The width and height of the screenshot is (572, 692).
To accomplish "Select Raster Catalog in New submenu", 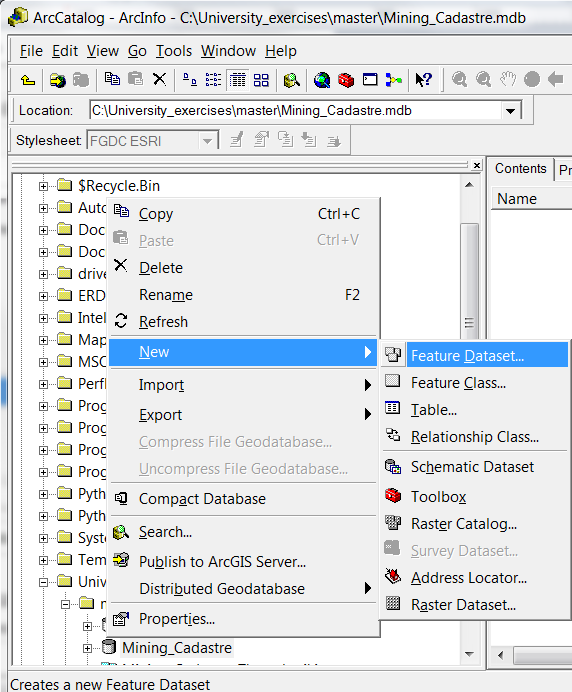I will click(475, 524).
